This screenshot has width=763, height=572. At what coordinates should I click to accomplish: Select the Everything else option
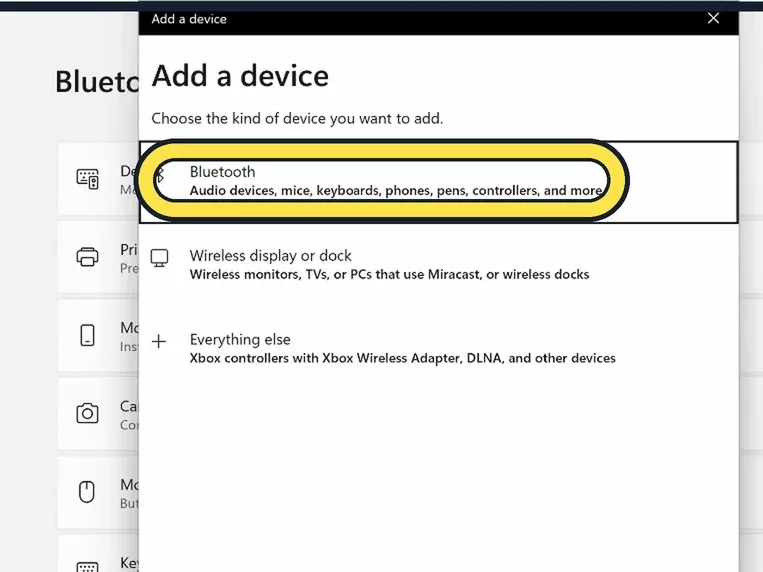[438, 349]
